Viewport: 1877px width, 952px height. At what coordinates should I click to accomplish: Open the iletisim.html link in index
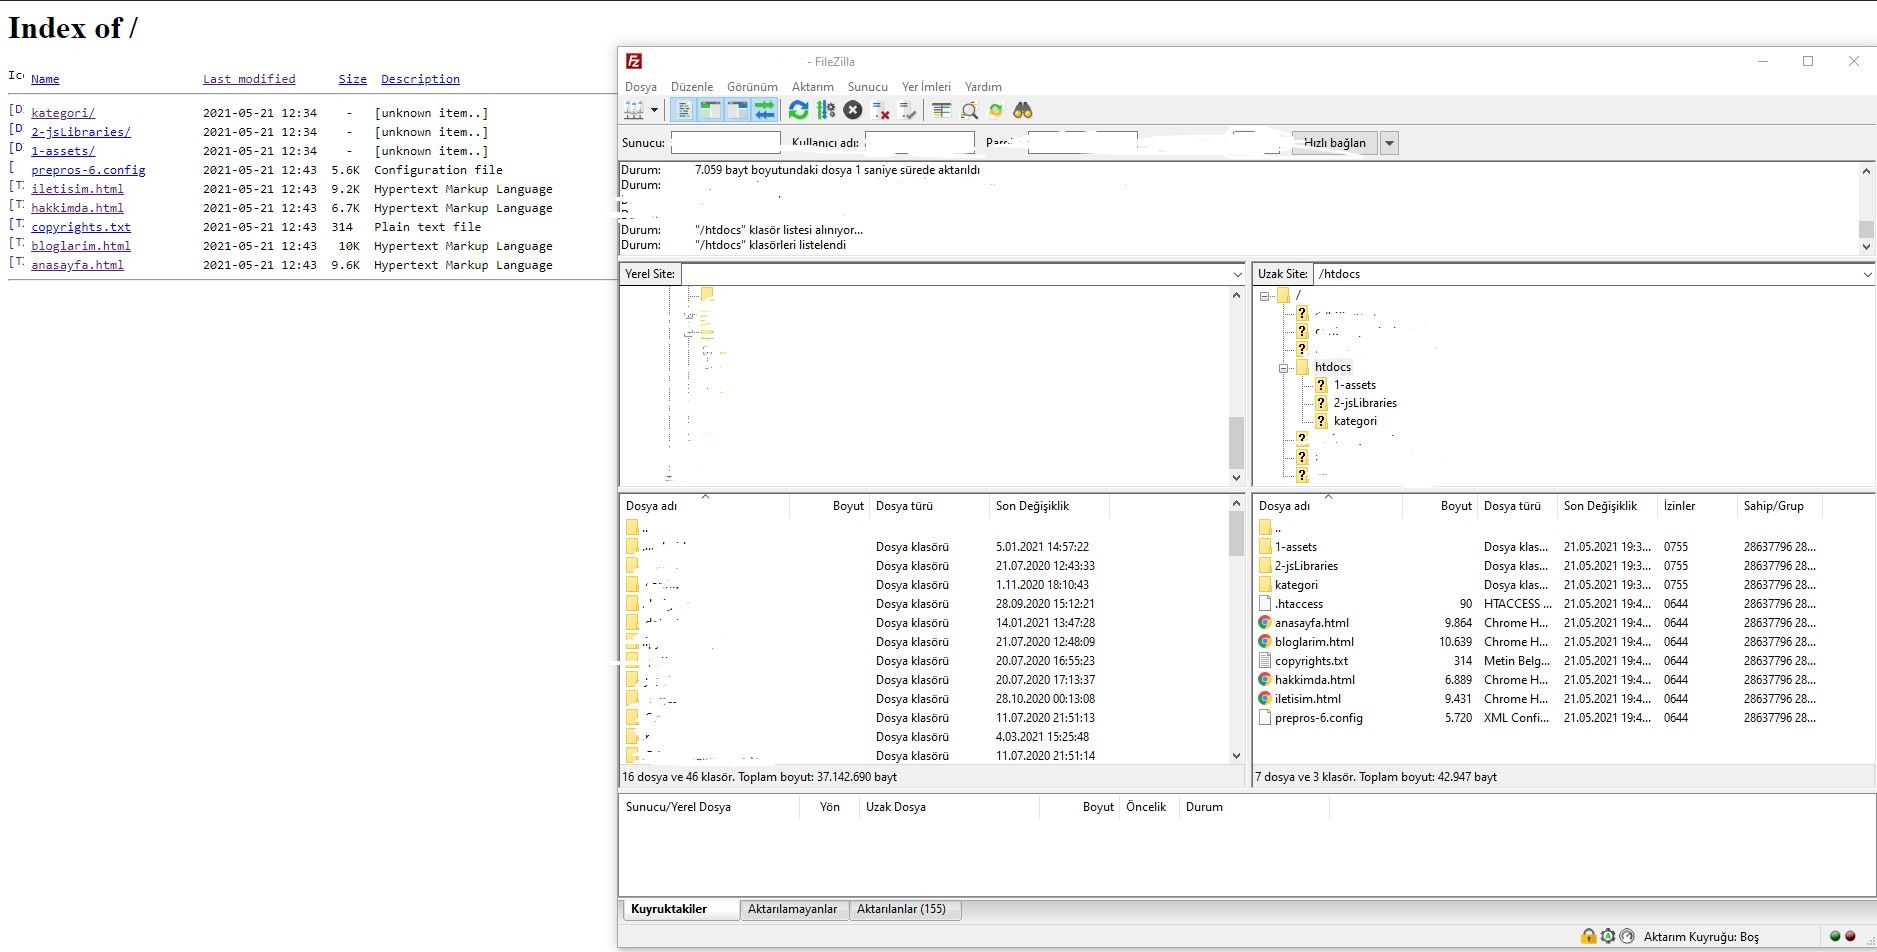[77, 189]
